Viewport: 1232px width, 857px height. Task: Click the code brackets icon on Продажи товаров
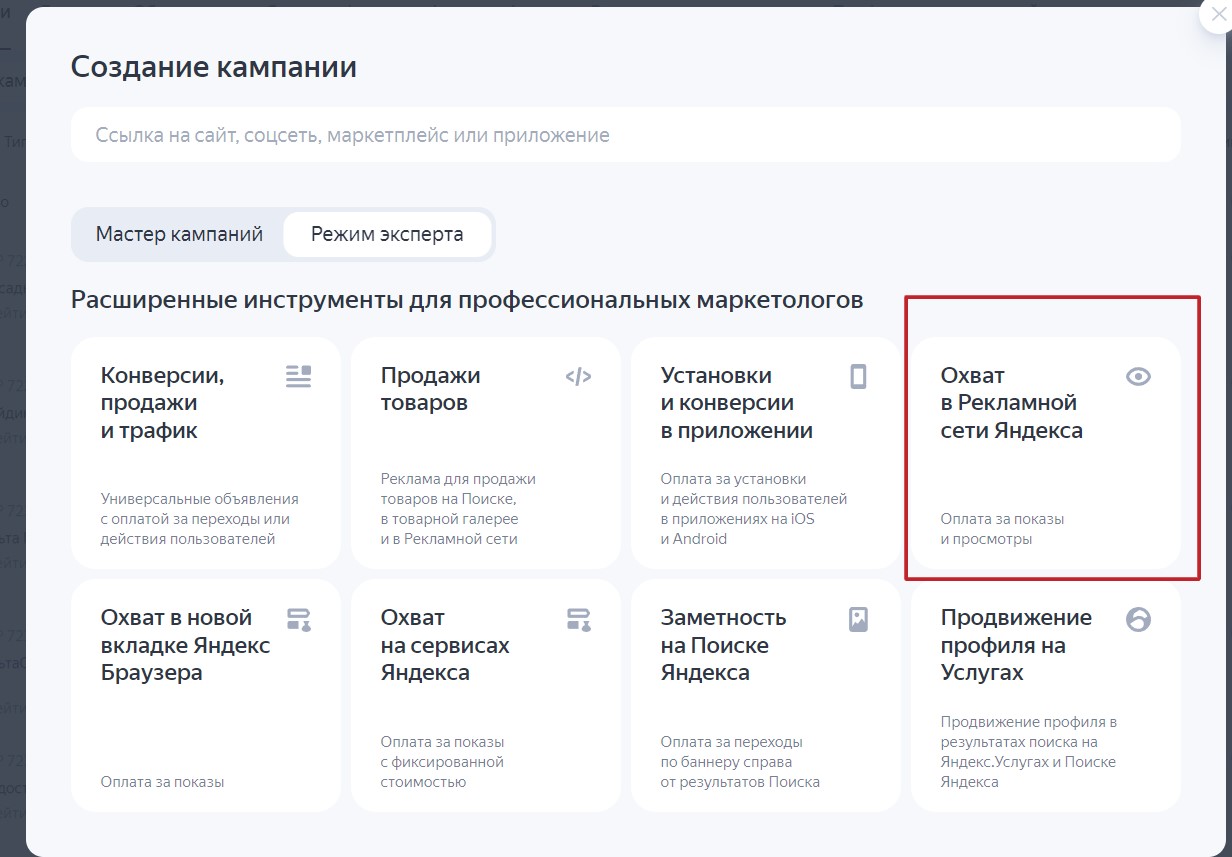578,377
